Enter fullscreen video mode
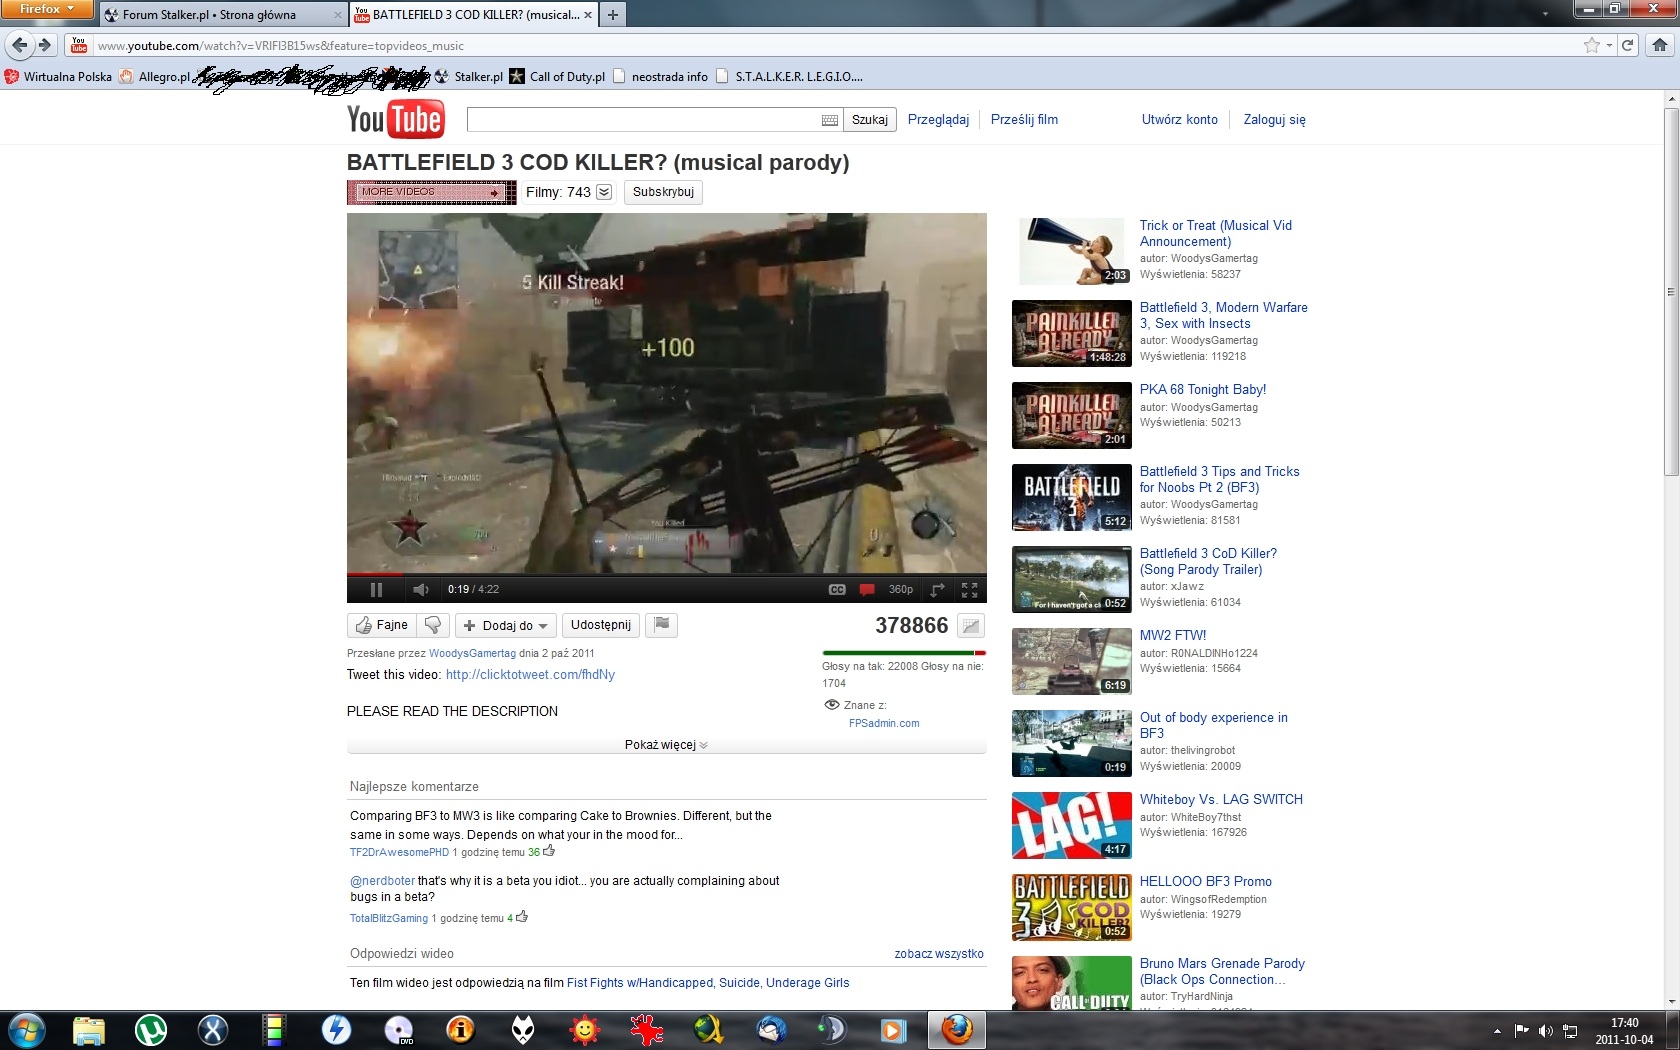 (969, 590)
